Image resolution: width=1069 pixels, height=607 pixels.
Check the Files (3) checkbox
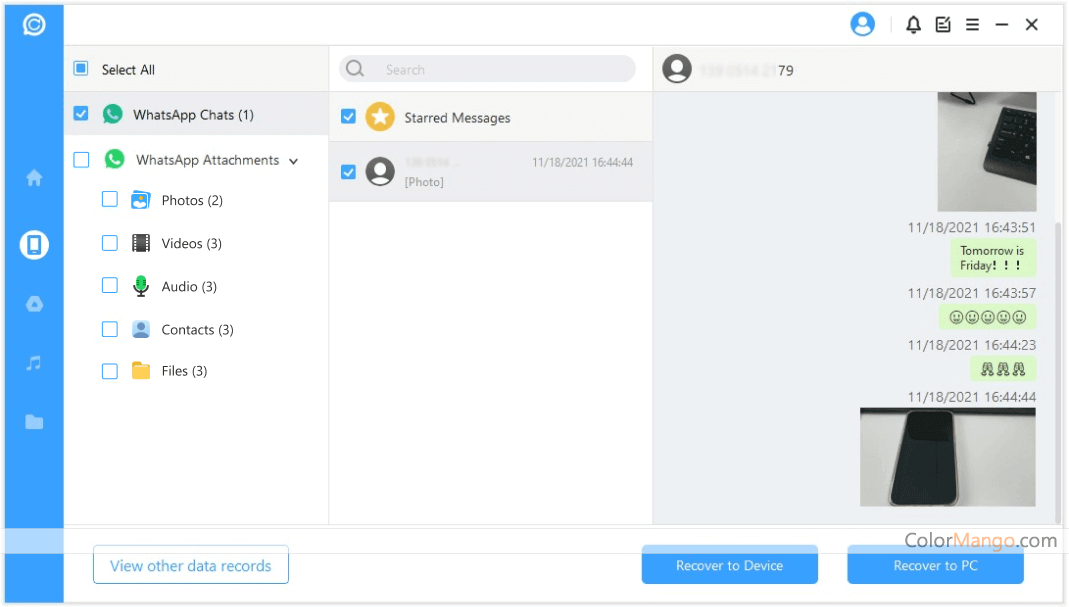(110, 371)
